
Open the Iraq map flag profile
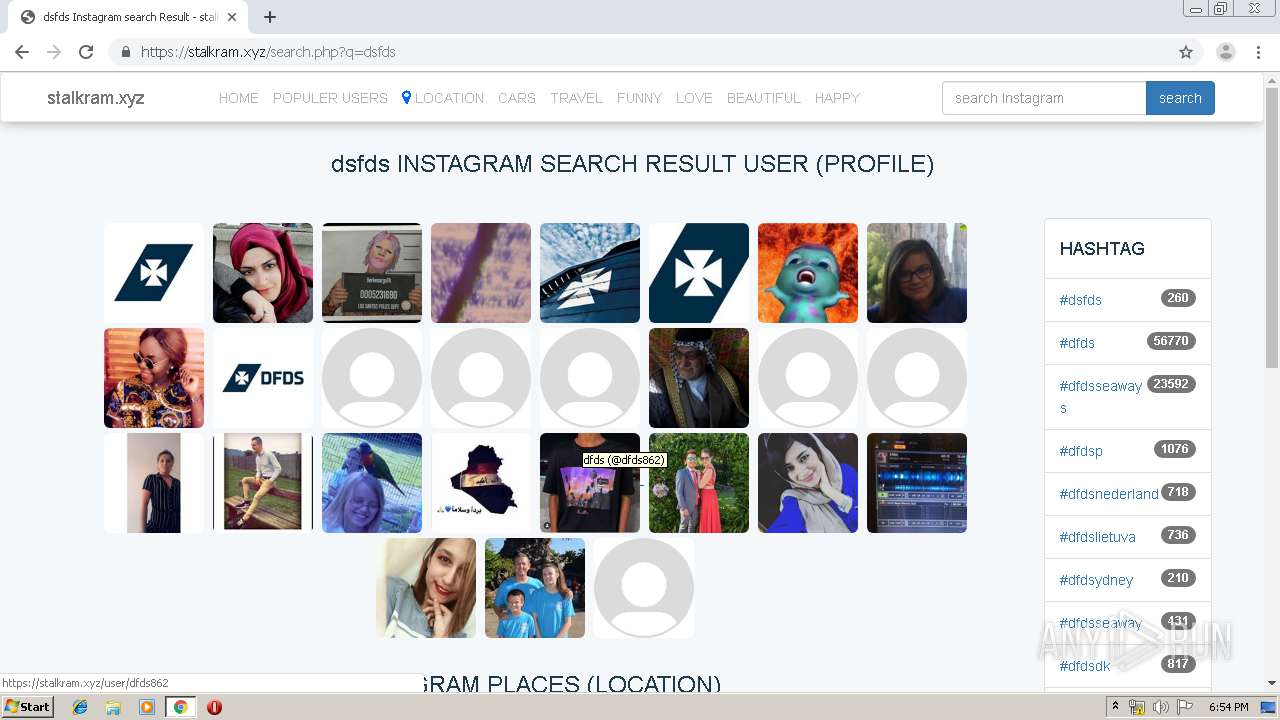point(481,483)
